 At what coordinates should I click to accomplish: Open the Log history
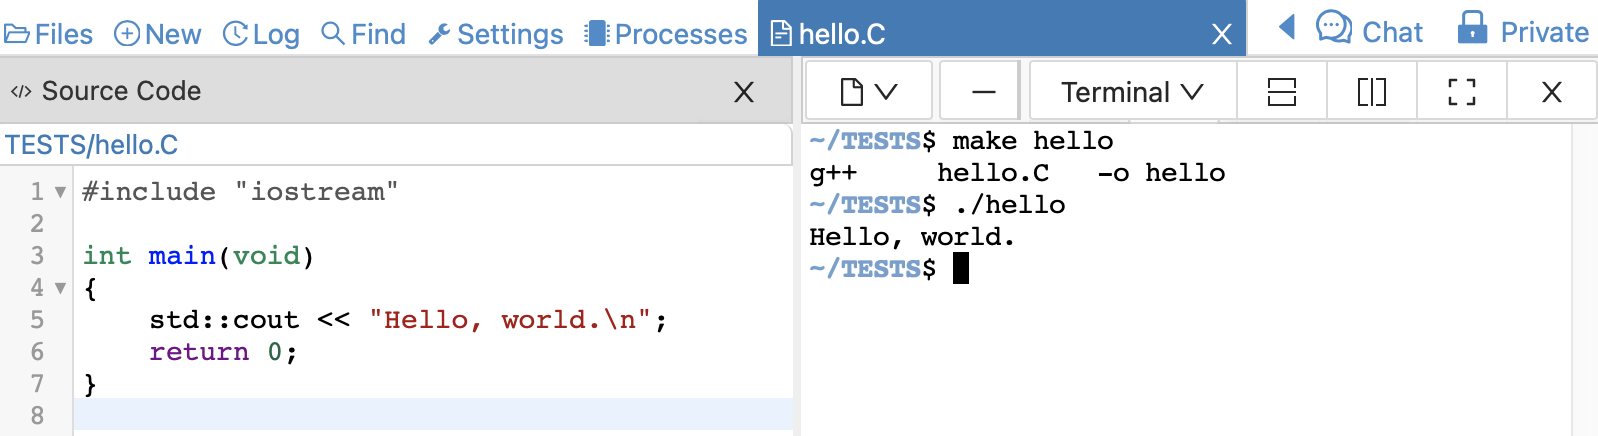click(261, 34)
